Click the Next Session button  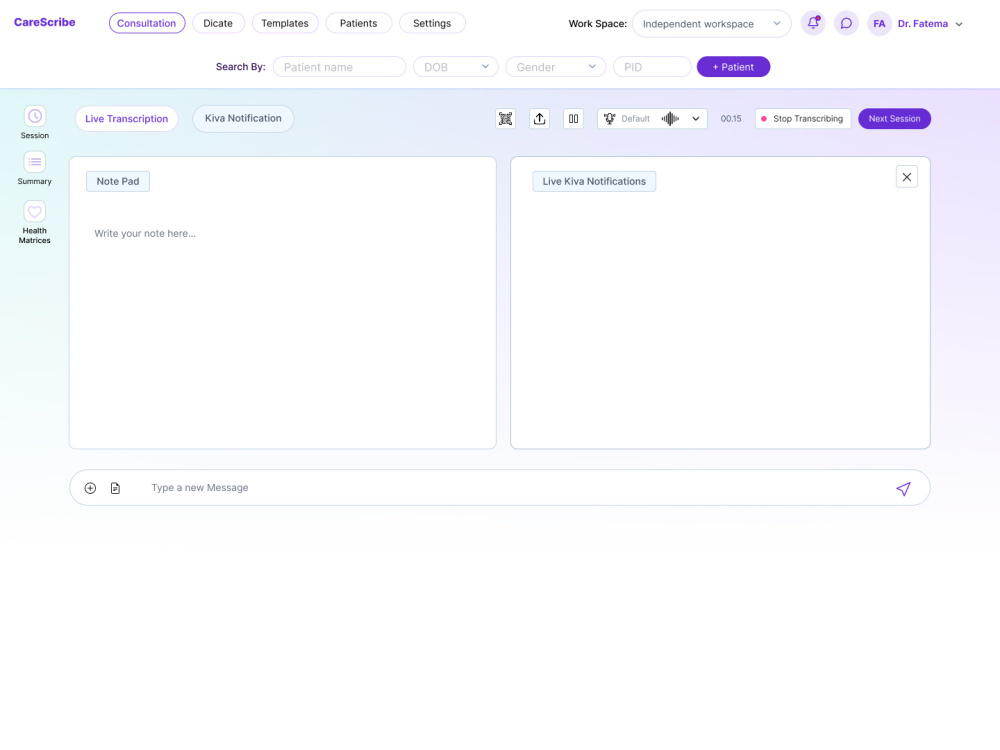[894, 119]
